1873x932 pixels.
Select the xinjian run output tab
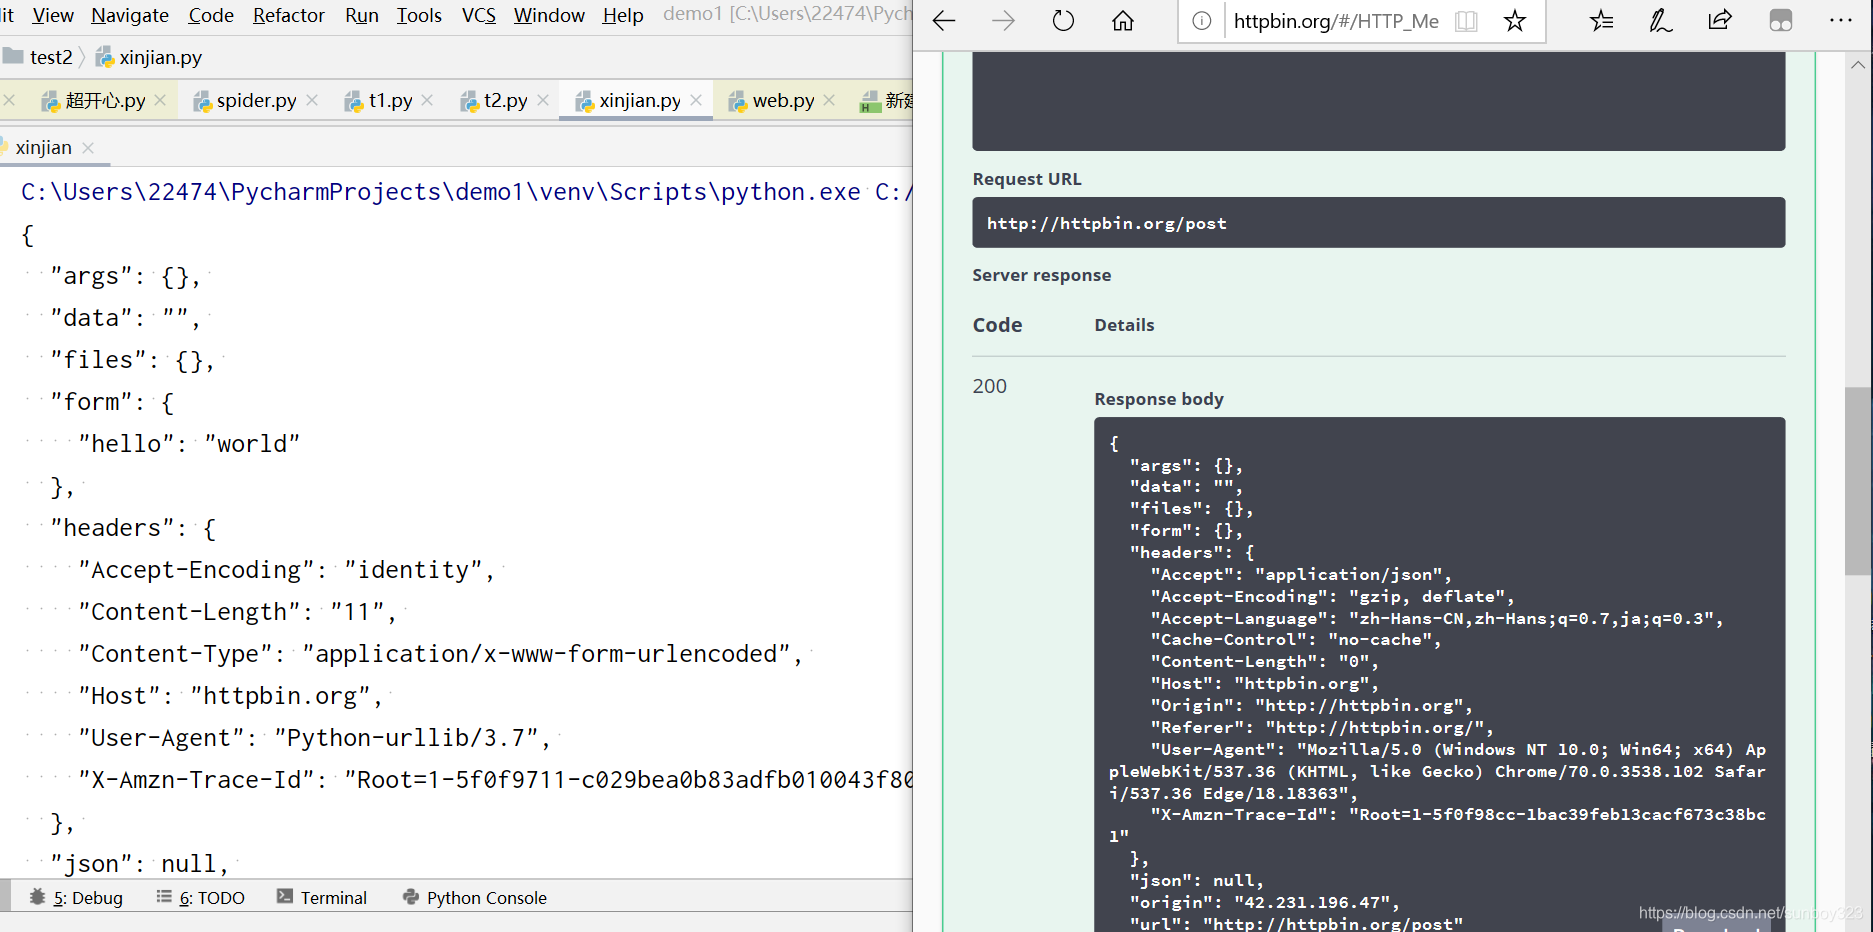(x=43, y=148)
